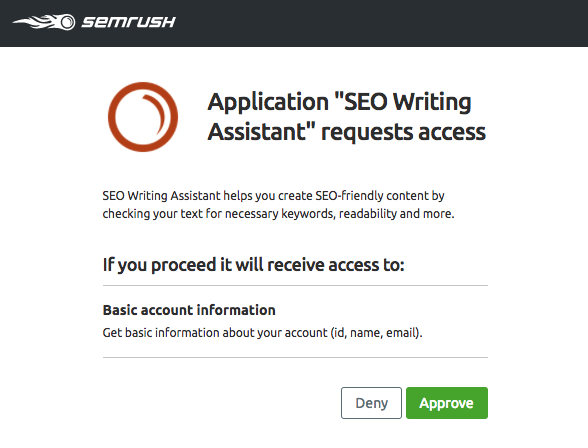Viewport: 588px width, 448px height.
Task: Click the Semrush fireball logo icon
Action: (x=44, y=22)
